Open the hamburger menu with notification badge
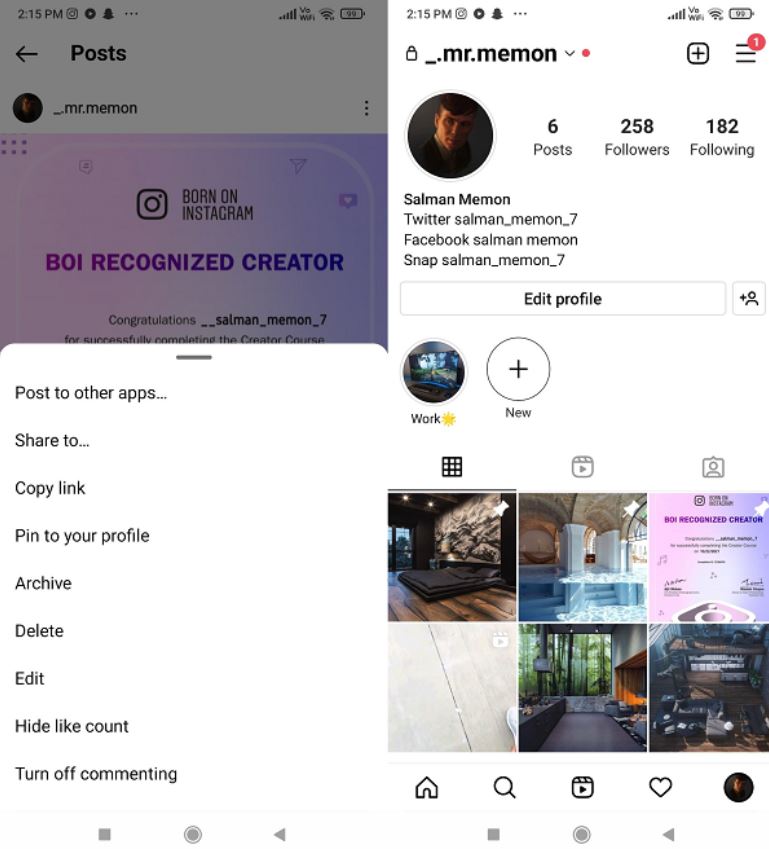The image size is (769, 849). tap(746, 53)
